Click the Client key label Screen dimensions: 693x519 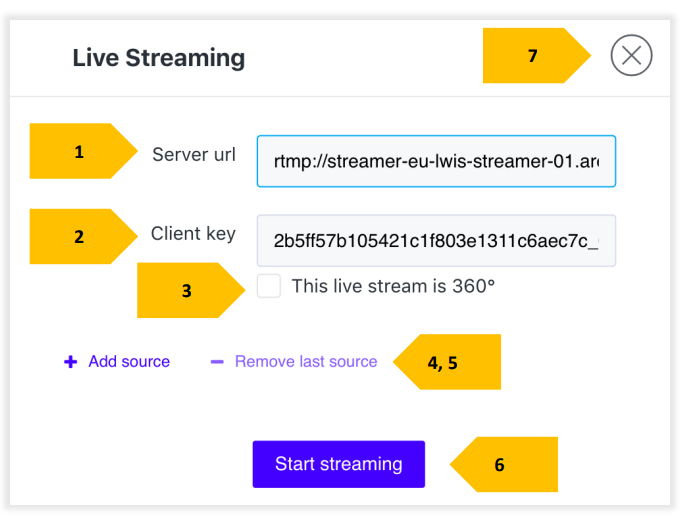(x=193, y=234)
